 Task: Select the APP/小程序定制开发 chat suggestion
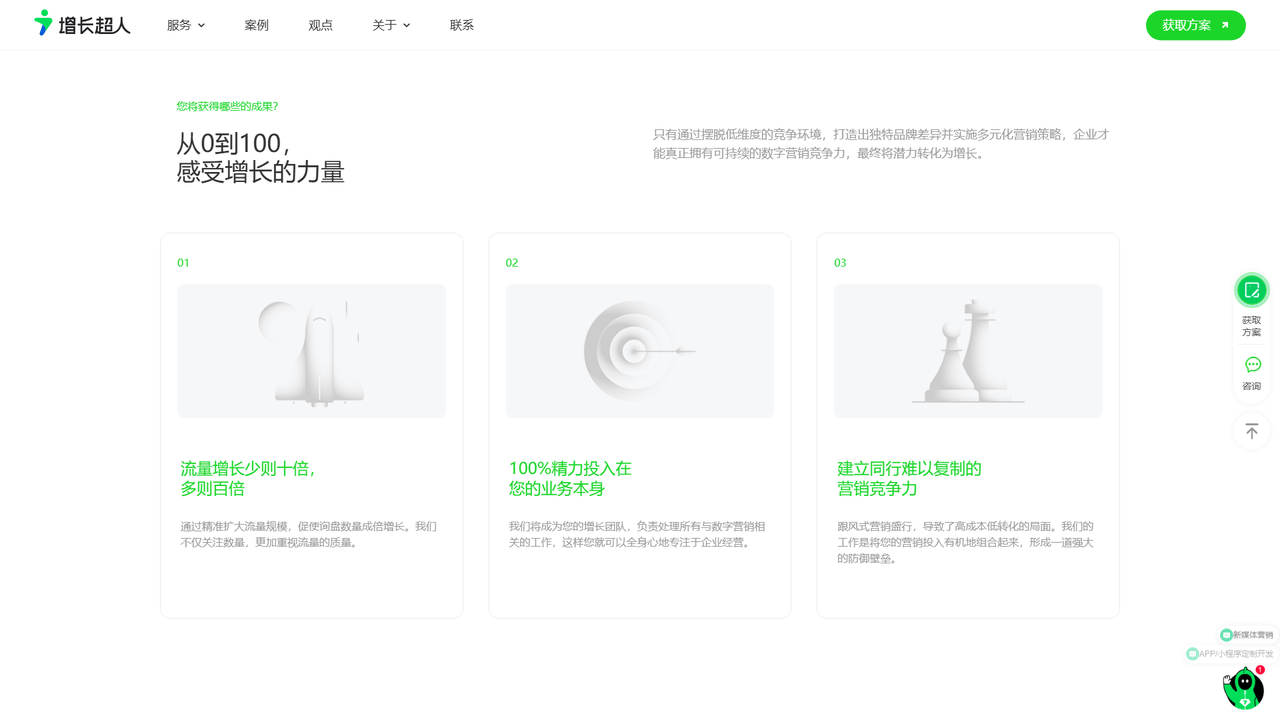(x=1230, y=654)
